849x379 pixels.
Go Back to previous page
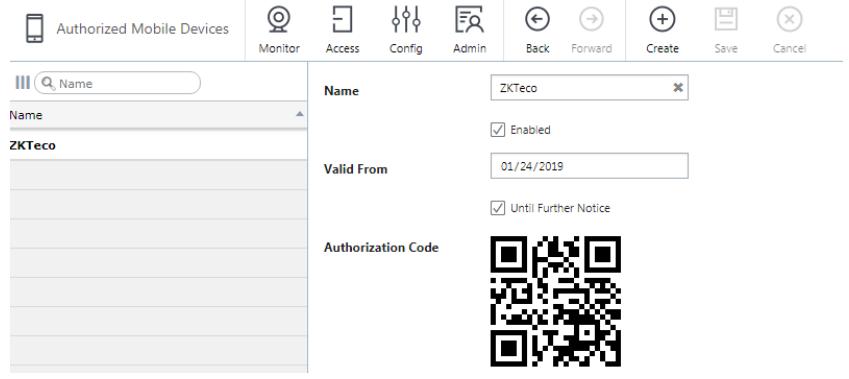[x=537, y=31]
